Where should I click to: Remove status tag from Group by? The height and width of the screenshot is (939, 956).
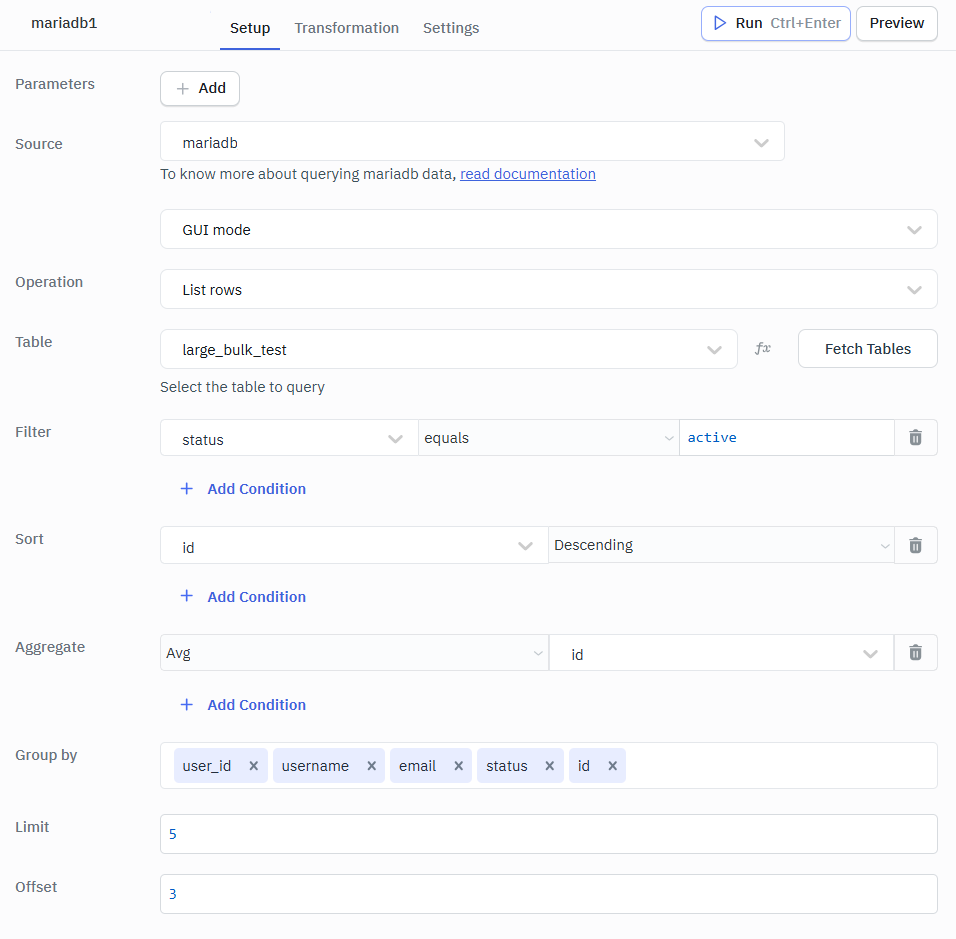(x=549, y=766)
